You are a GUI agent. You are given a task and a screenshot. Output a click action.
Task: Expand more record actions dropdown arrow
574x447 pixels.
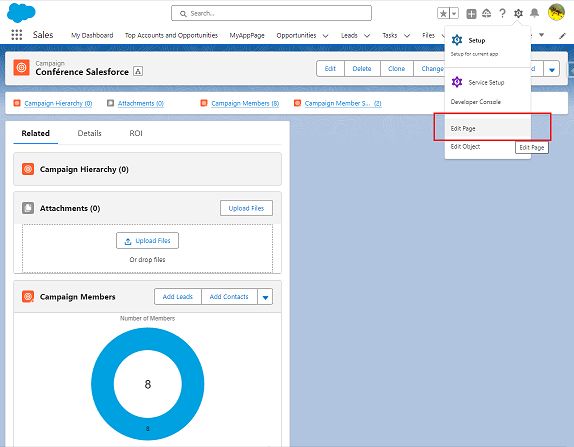click(552, 69)
